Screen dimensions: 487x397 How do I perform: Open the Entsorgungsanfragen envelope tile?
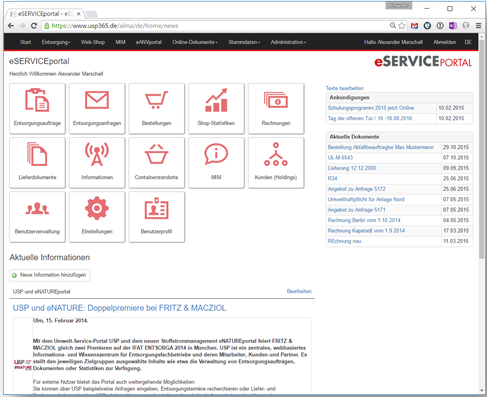(97, 109)
